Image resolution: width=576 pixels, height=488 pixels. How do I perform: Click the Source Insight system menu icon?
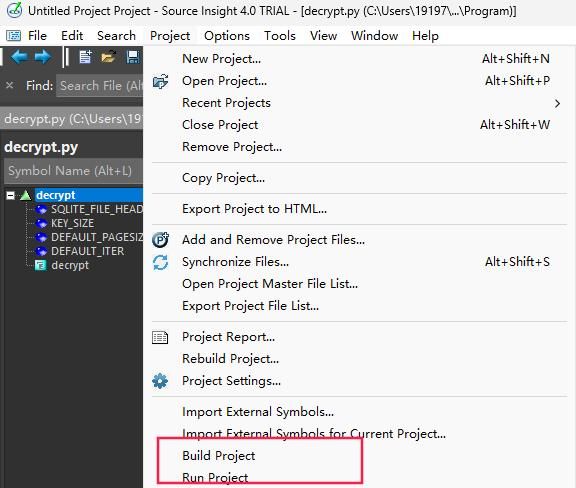[13, 36]
